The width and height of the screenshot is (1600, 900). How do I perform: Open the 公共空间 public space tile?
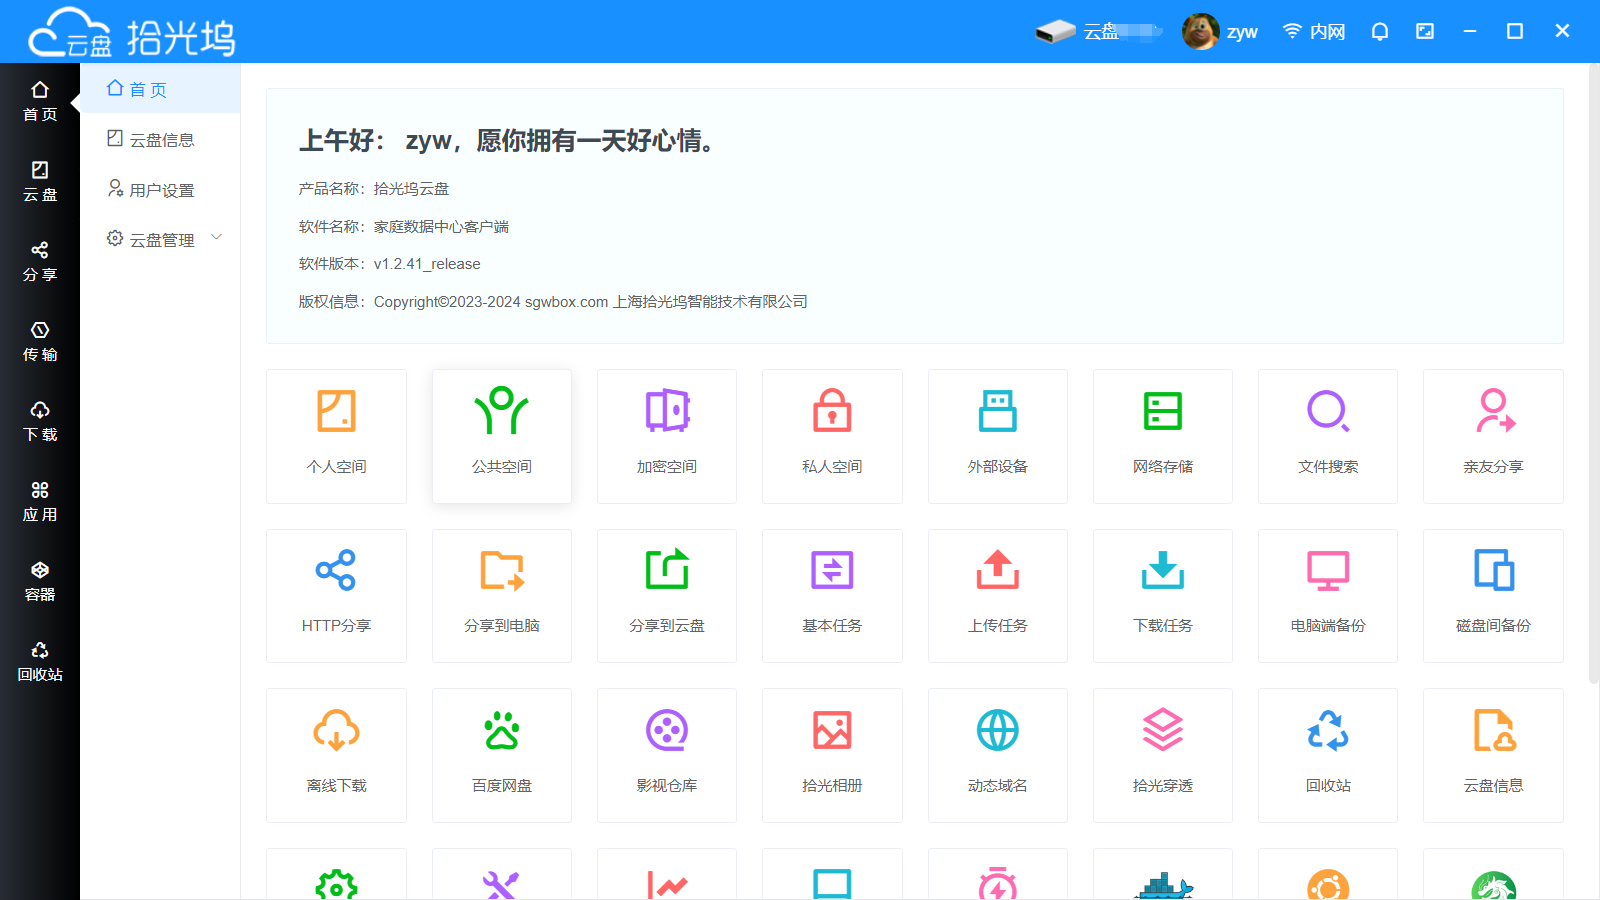502,436
